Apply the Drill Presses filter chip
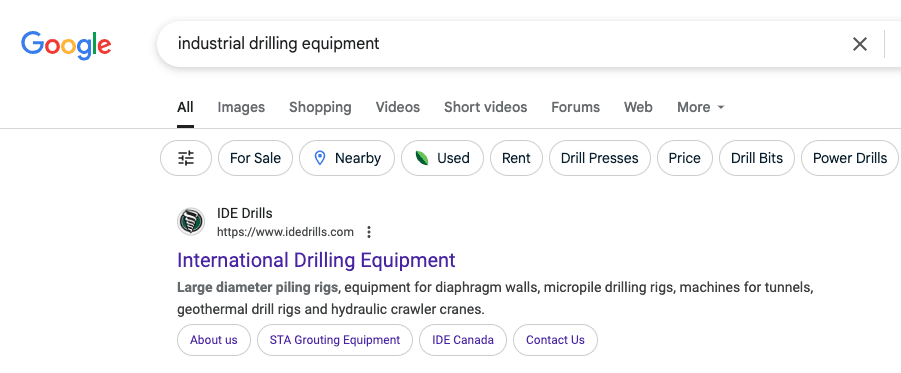This screenshot has width=901, height=373. (599, 158)
